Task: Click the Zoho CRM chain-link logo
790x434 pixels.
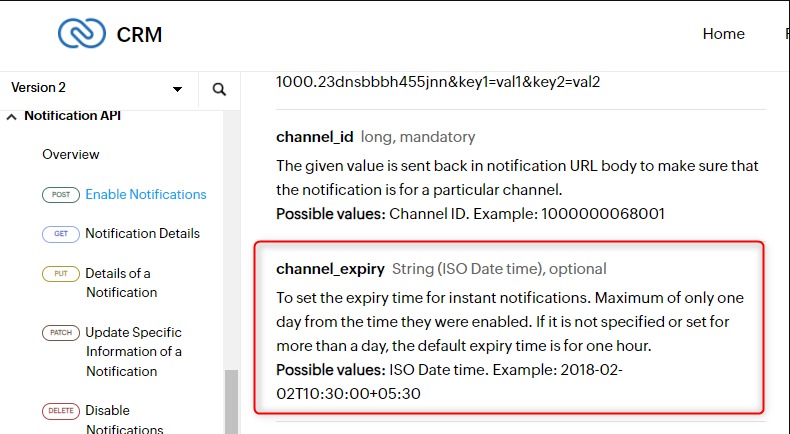Action: 82,34
